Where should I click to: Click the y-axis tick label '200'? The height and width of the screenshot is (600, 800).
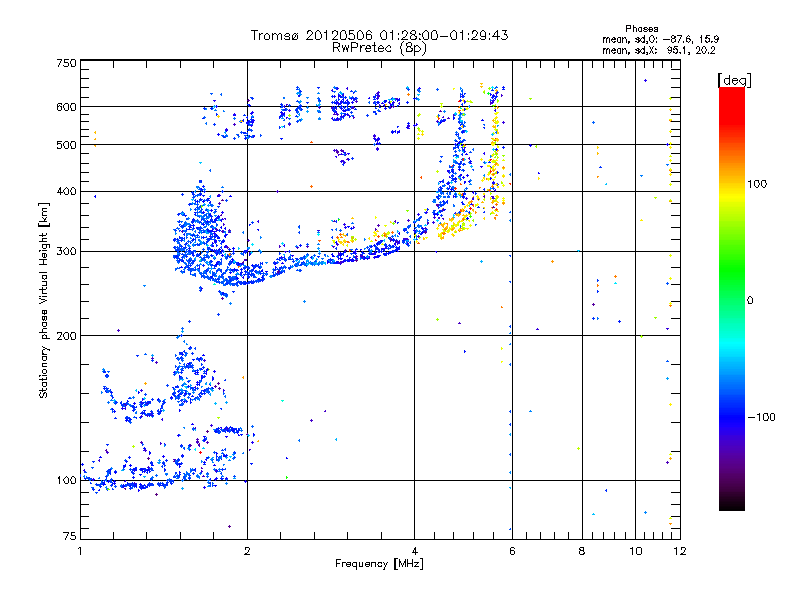pyautogui.click(x=66, y=336)
